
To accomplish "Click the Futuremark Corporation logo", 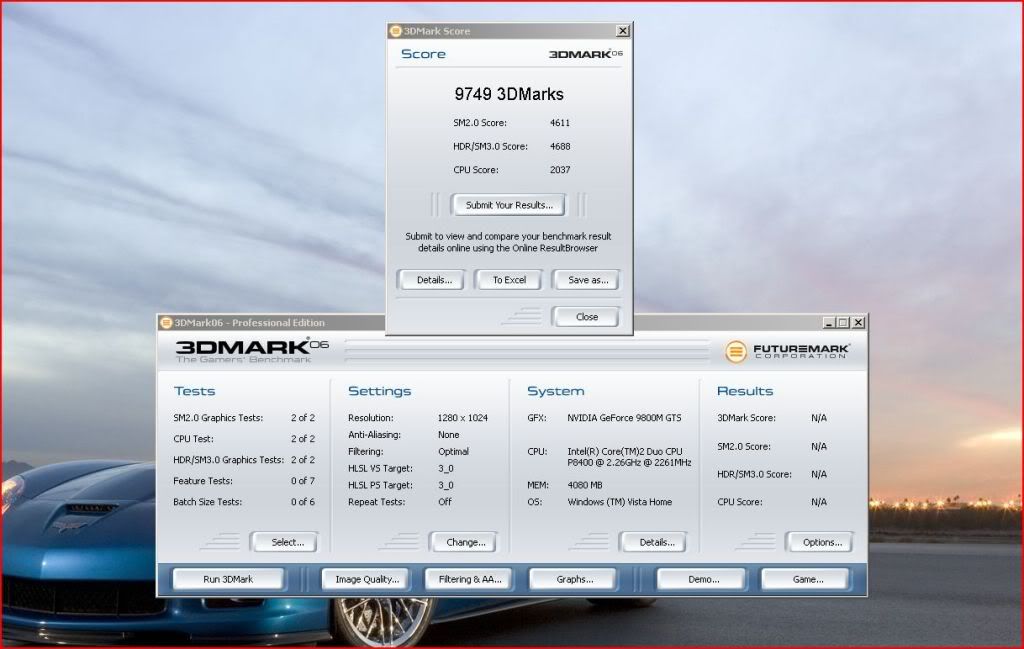I will pos(787,351).
